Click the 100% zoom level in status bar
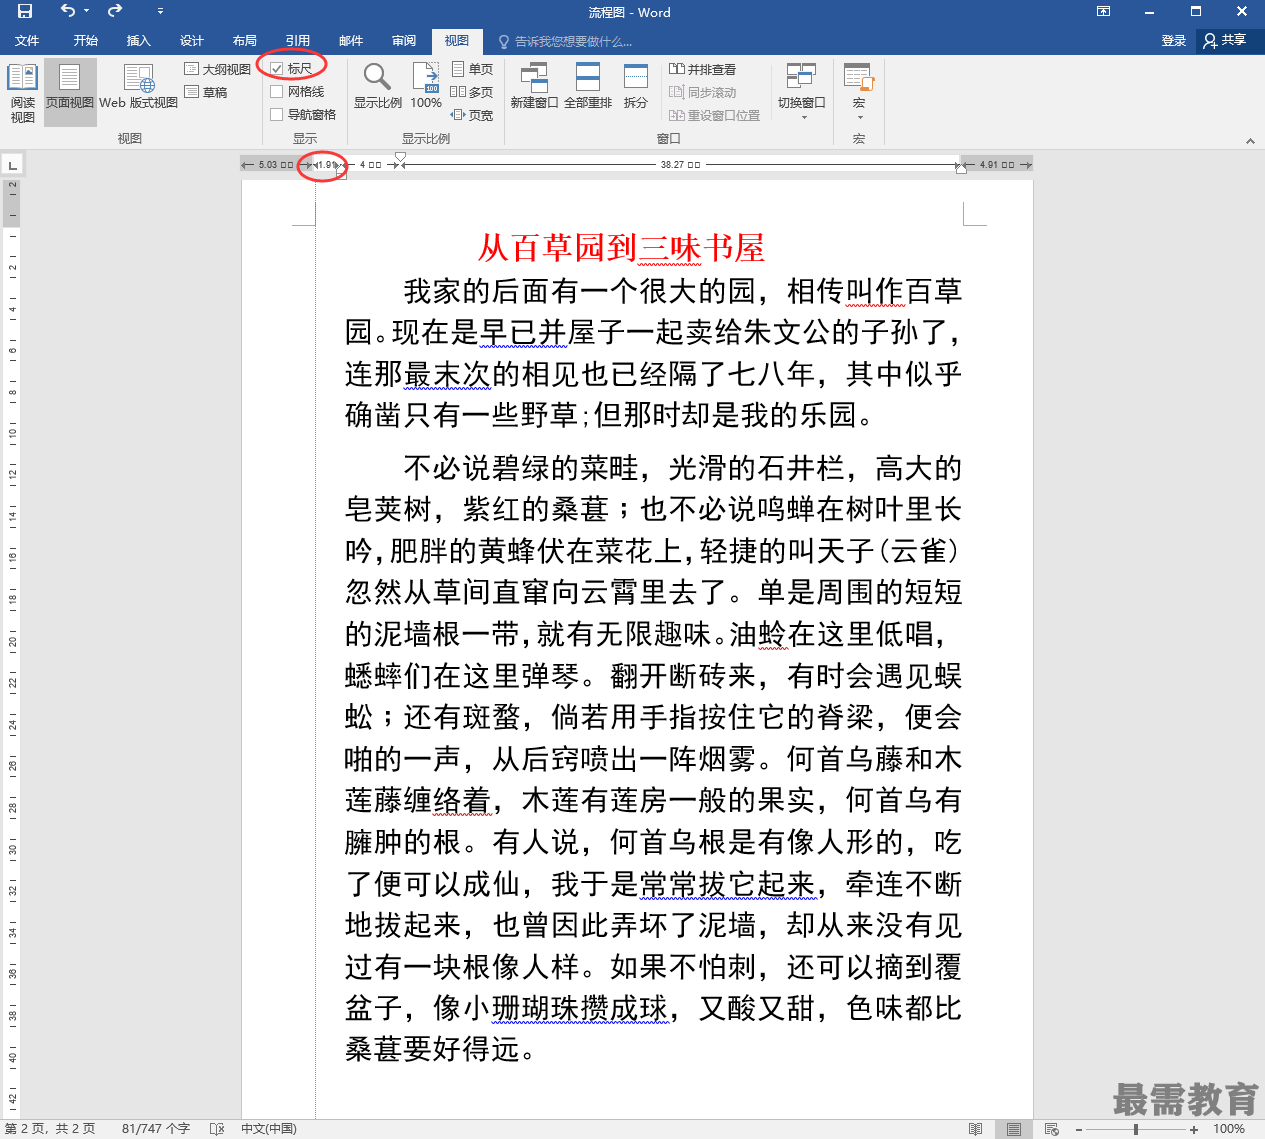Screen dimensions: 1265x1139 [1229, 1129]
